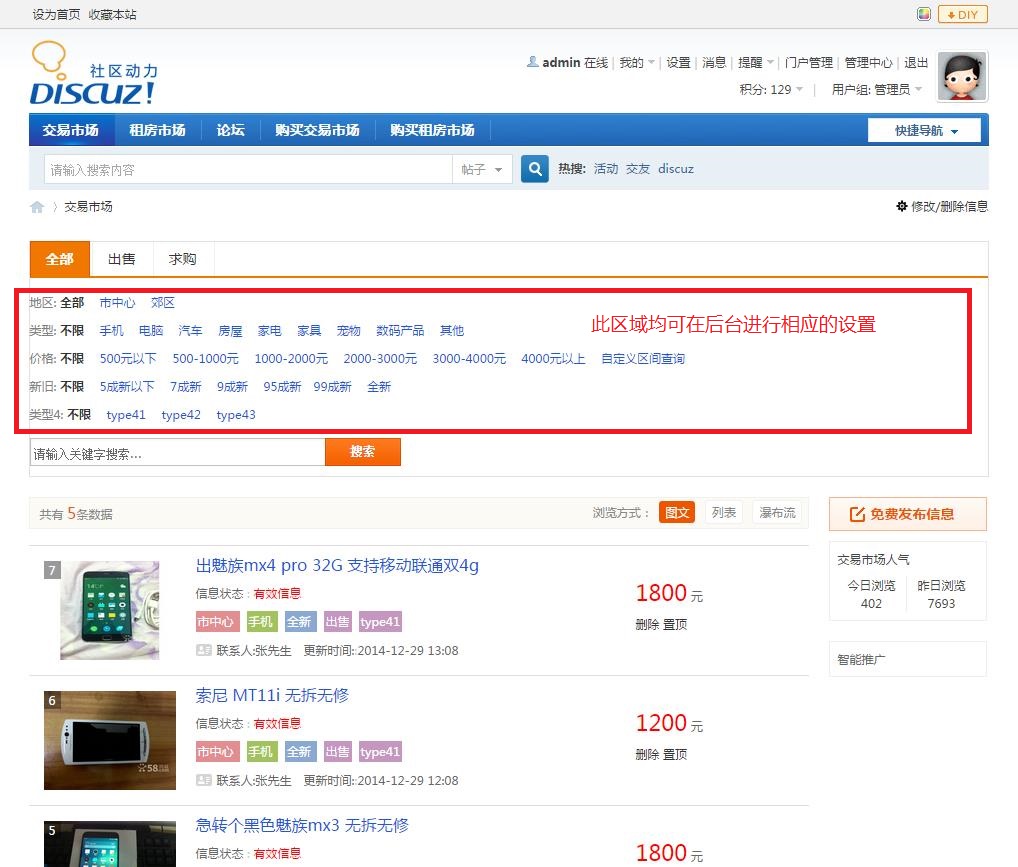Click the magnifier search button
1018x867 pixels.
coord(534,169)
